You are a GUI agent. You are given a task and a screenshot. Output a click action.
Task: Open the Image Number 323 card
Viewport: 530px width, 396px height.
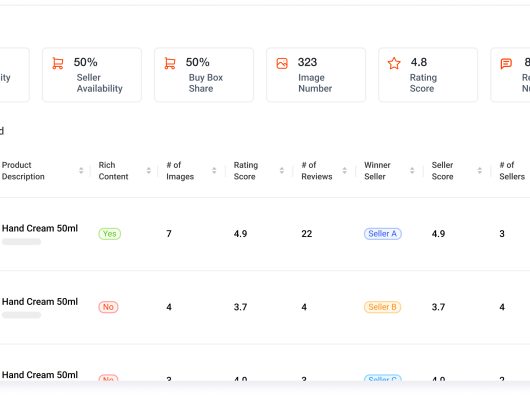pos(316,75)
